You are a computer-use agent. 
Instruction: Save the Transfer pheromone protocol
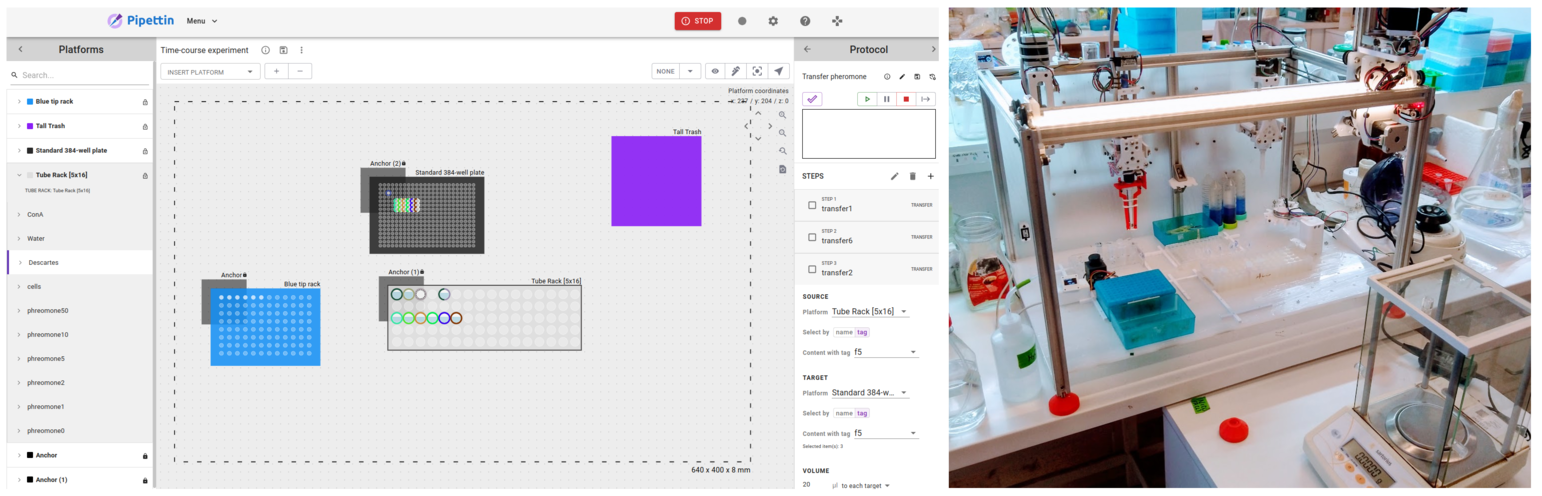click(917, 76)
